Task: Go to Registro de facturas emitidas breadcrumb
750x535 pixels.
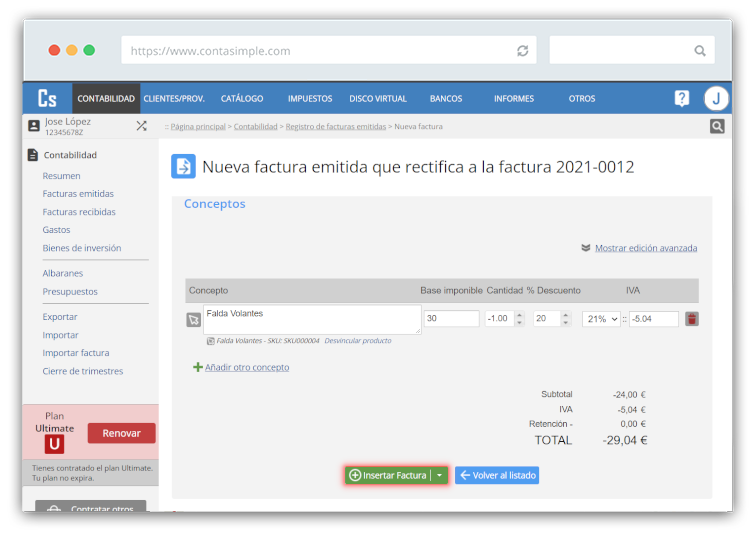Action: (x=336, y=126)
